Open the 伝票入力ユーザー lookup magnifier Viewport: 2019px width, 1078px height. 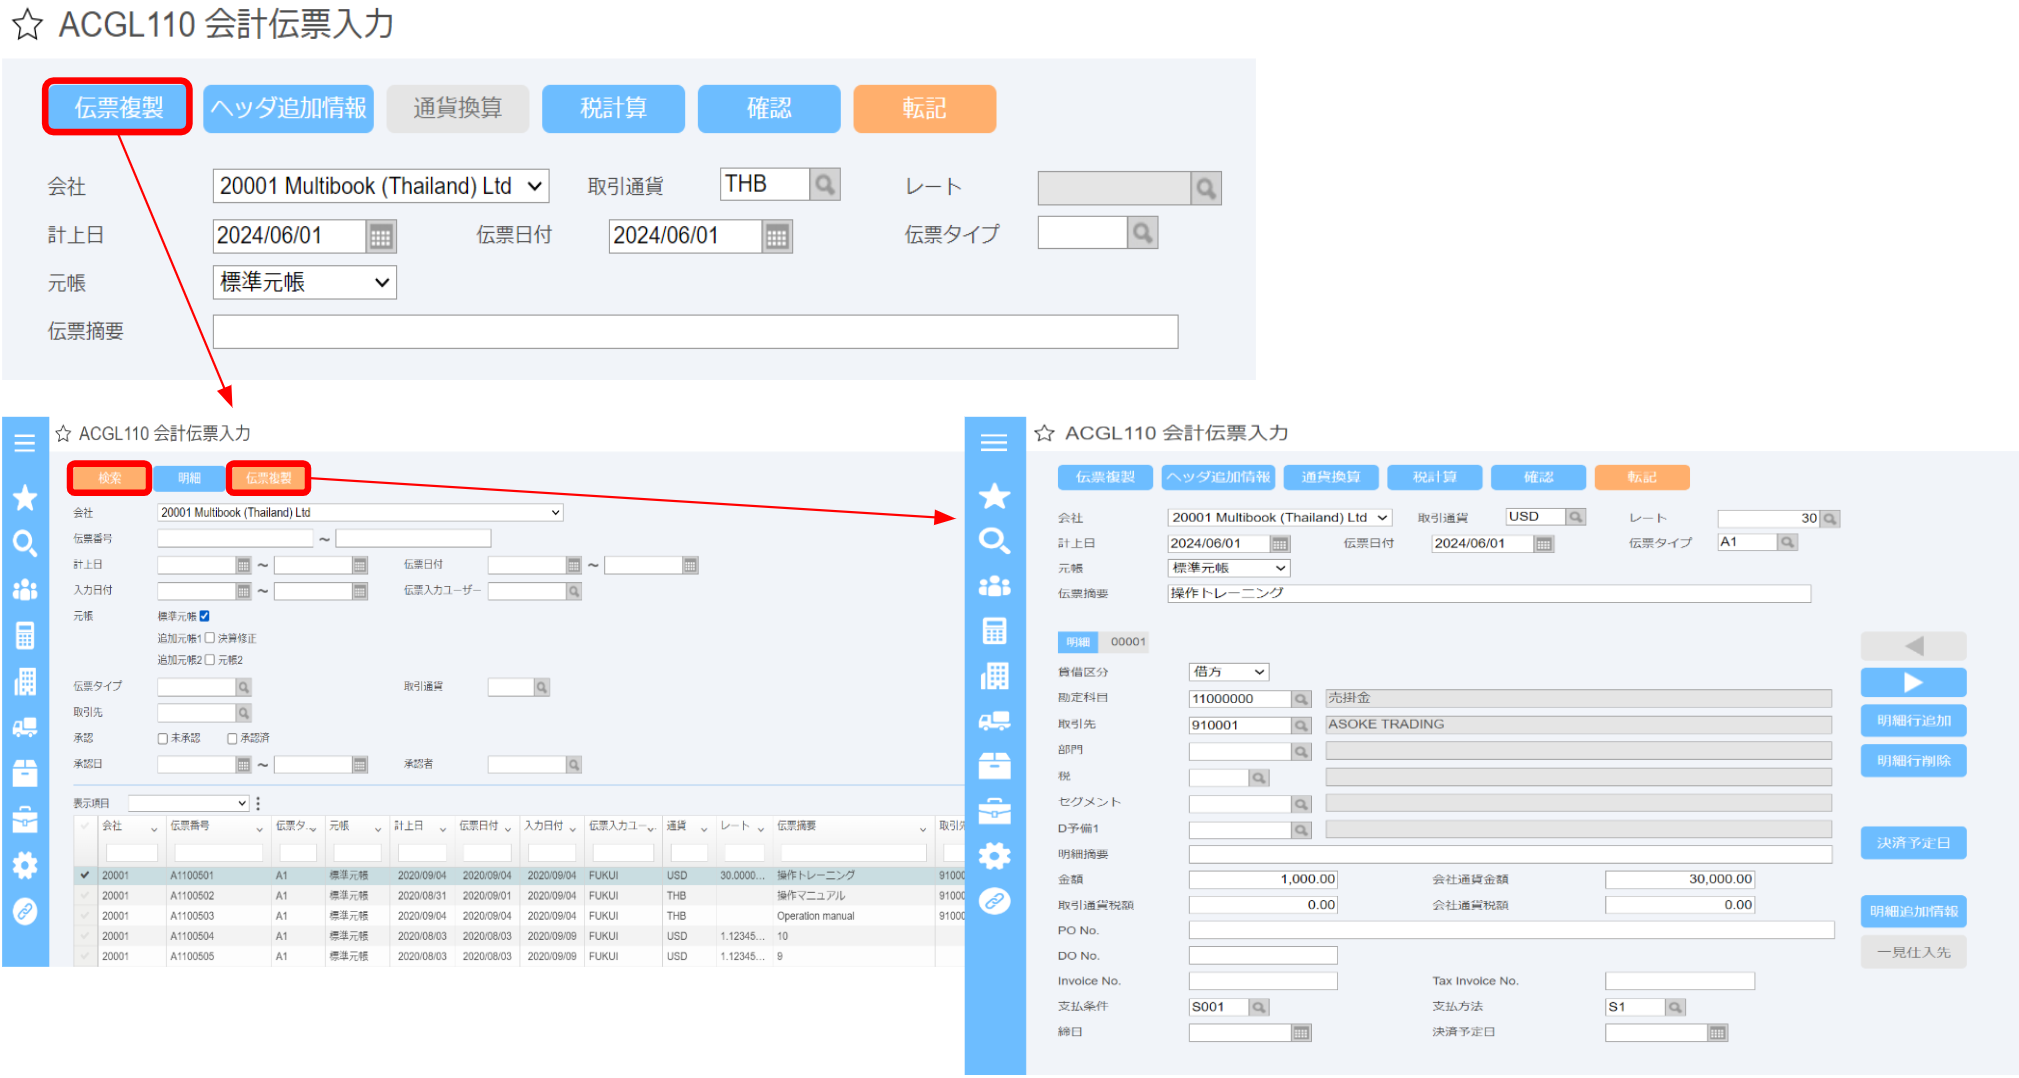pos(574,592)
